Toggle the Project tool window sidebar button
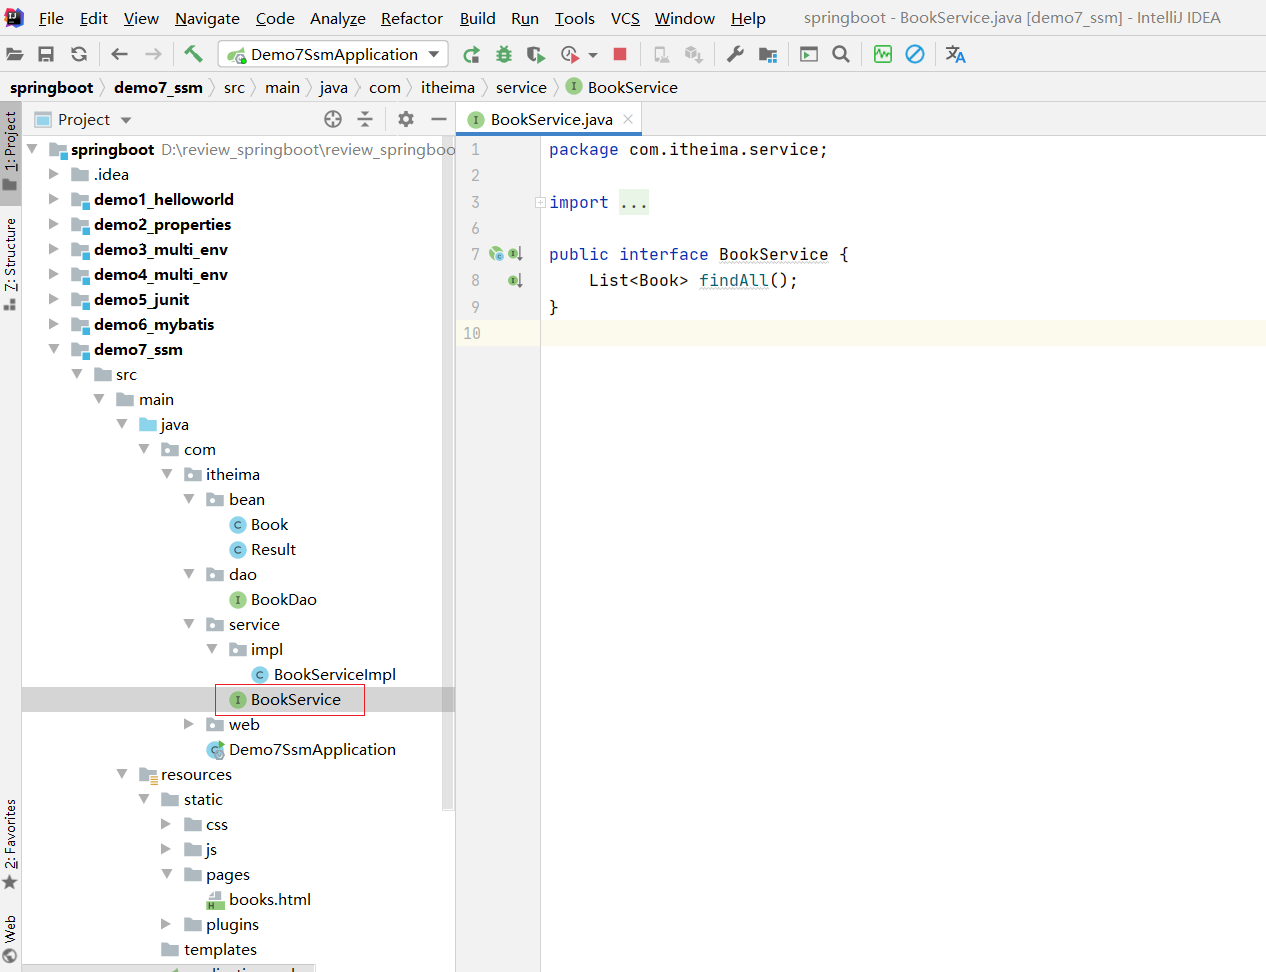The image size is (1266, 972). (x=10, y=150)
